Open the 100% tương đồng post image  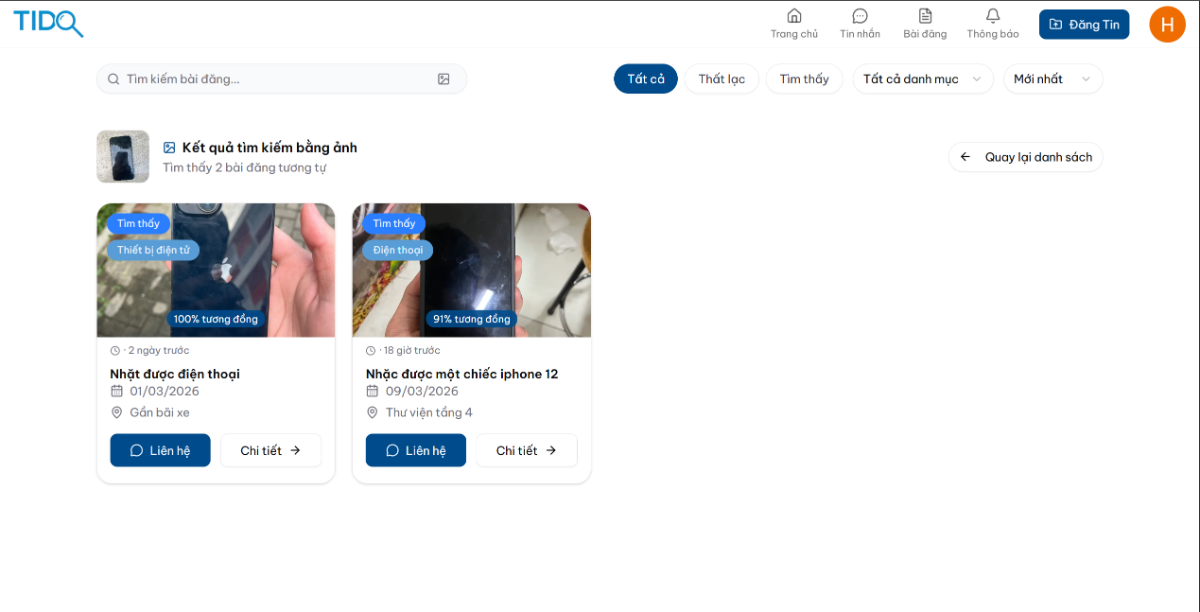pyautogui.click(x=216, y=270)
